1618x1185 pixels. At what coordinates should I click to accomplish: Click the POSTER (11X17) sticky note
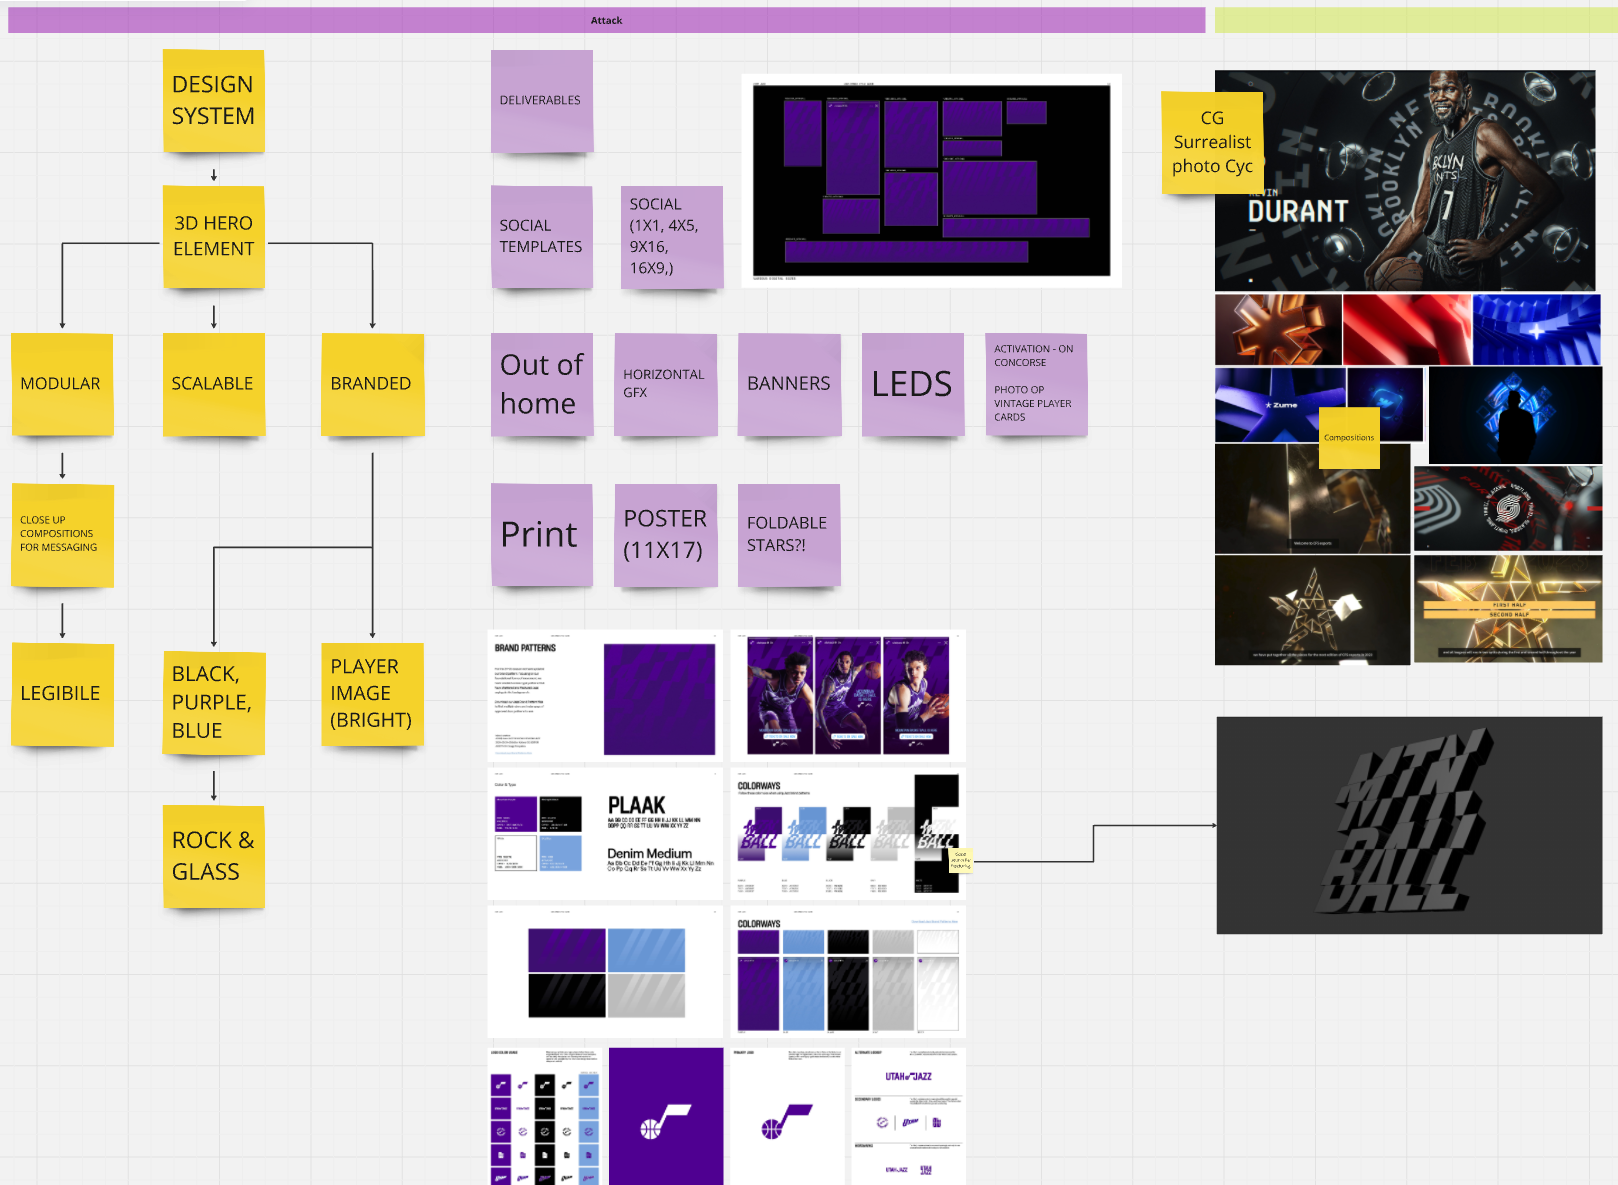(x=666, y=535)
